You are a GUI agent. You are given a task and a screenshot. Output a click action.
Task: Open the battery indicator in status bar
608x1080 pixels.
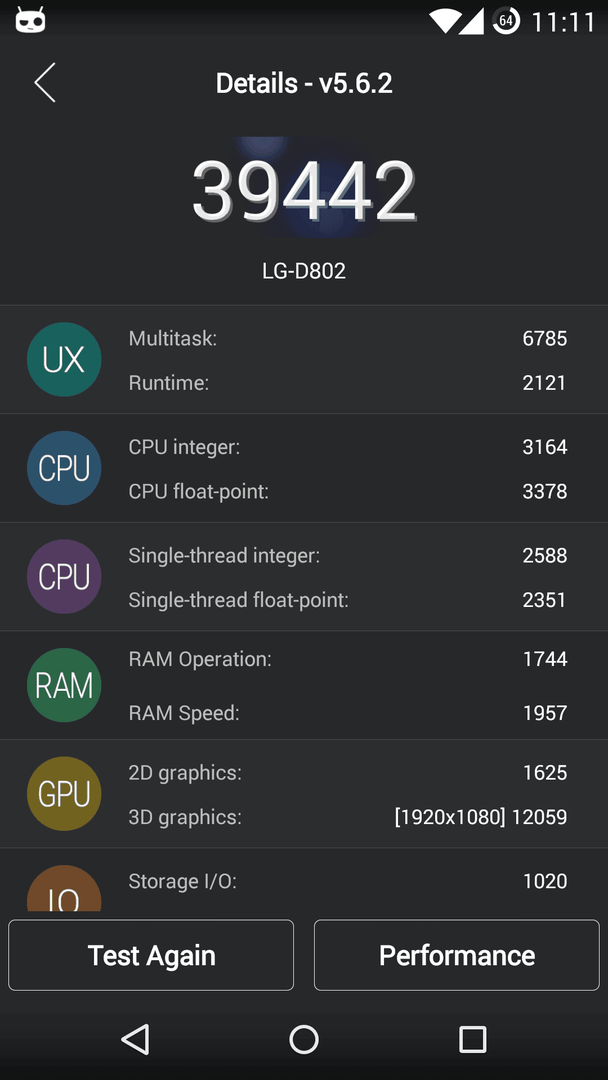506,21
